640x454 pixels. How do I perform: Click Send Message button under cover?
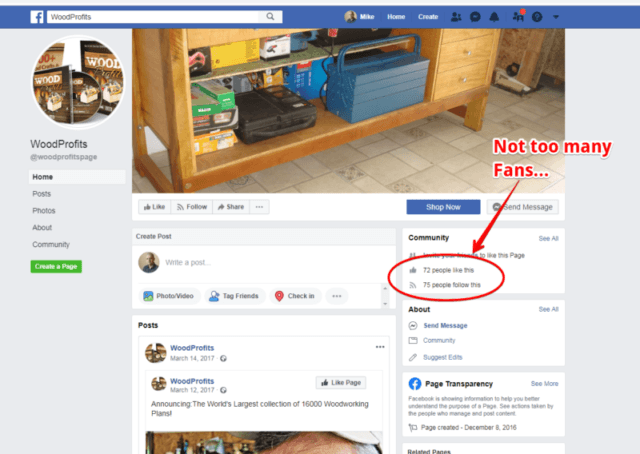pyautogui.click(x=522, y=207)
